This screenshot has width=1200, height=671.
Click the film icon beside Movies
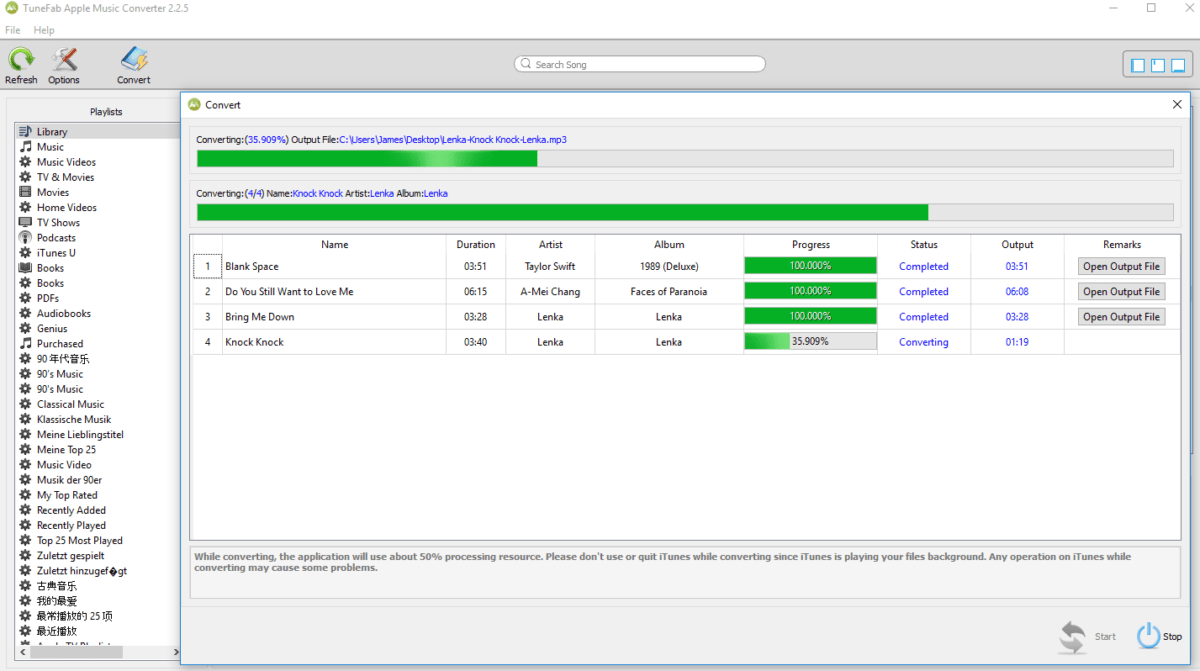[26, 192]
